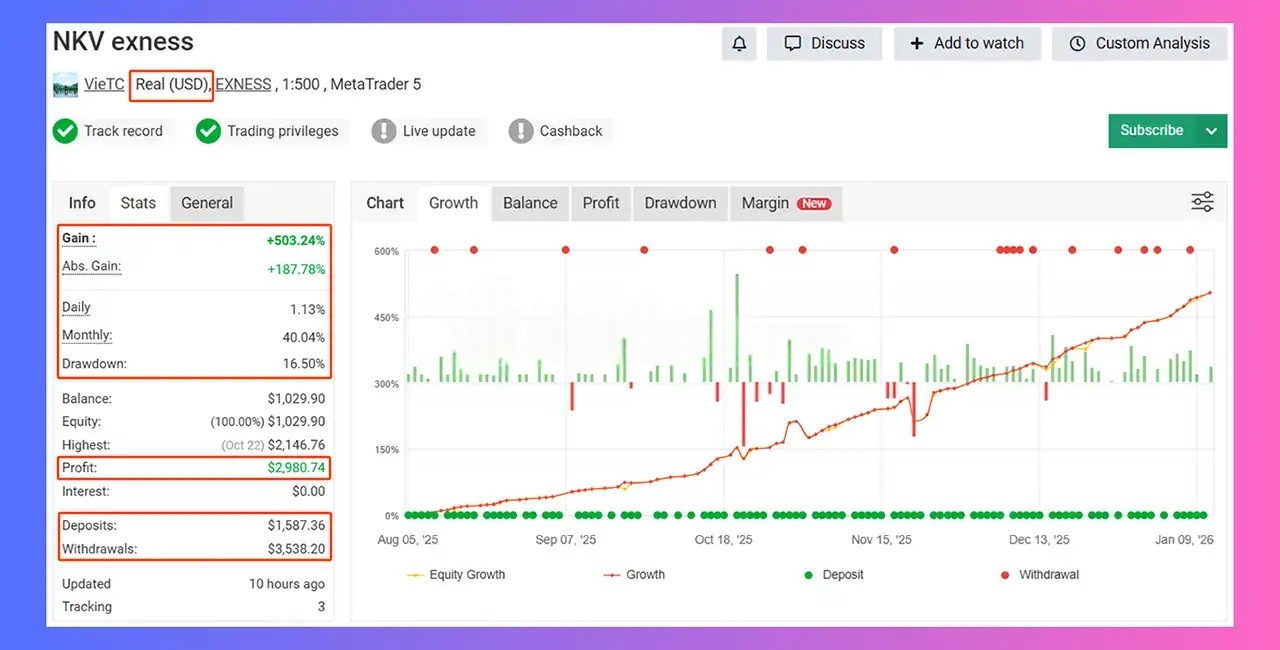Open chart settings sliders icon
This screenshot has height=650, width=1280.
1202,202
